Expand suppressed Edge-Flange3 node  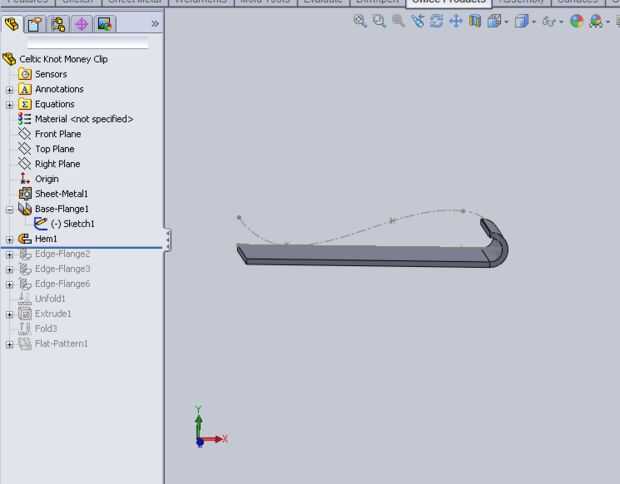click(9, 270)
